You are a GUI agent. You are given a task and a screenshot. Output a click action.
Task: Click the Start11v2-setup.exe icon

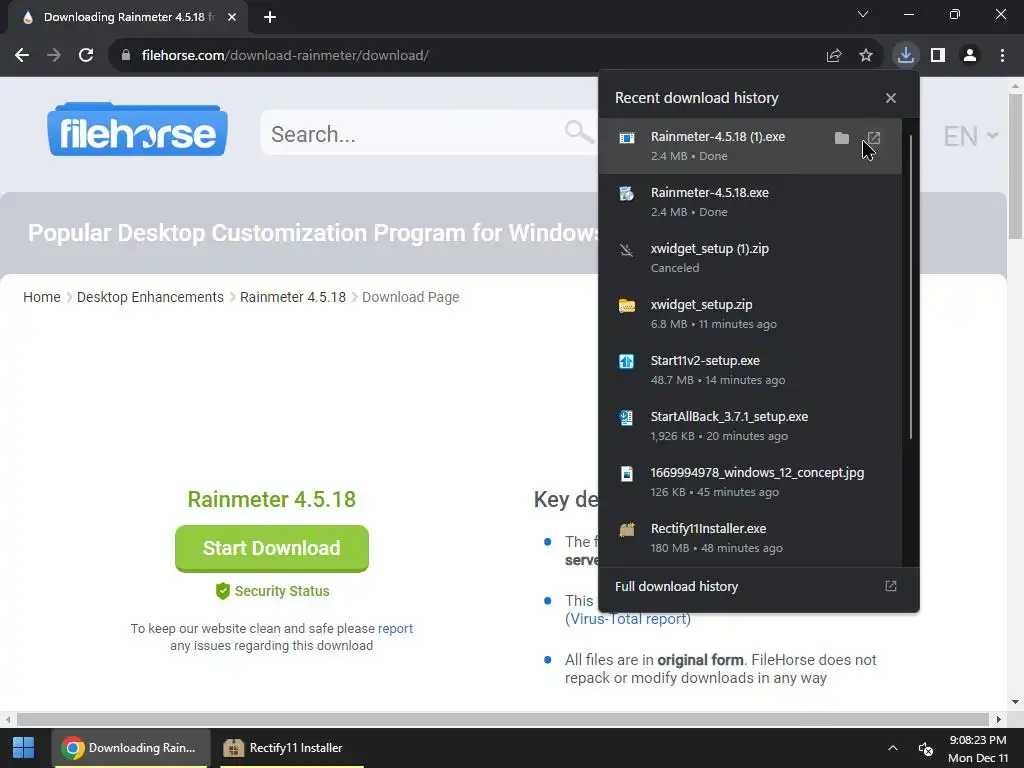tap(626, 361)
